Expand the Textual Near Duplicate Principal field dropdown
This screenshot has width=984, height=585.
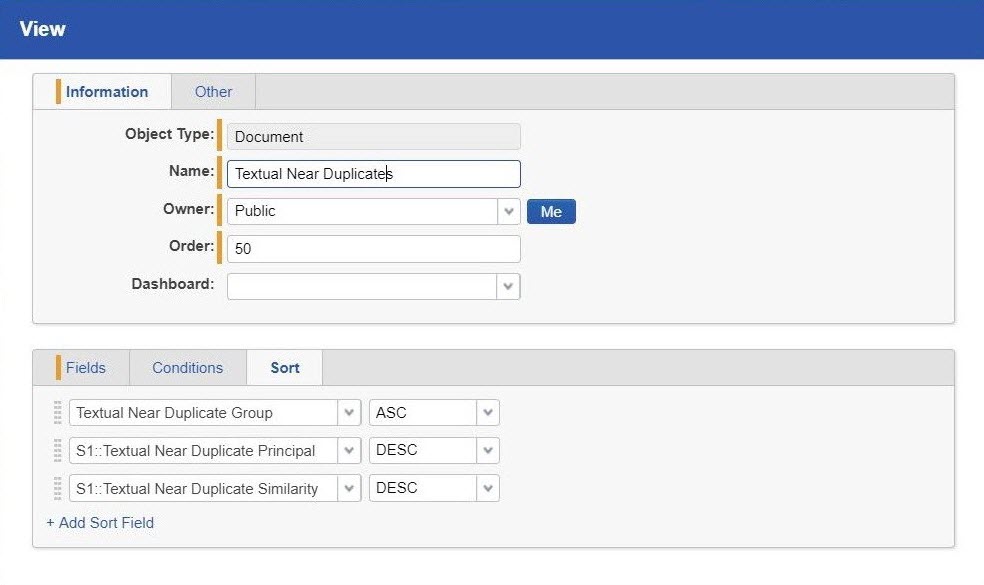(x=349, y=450)
